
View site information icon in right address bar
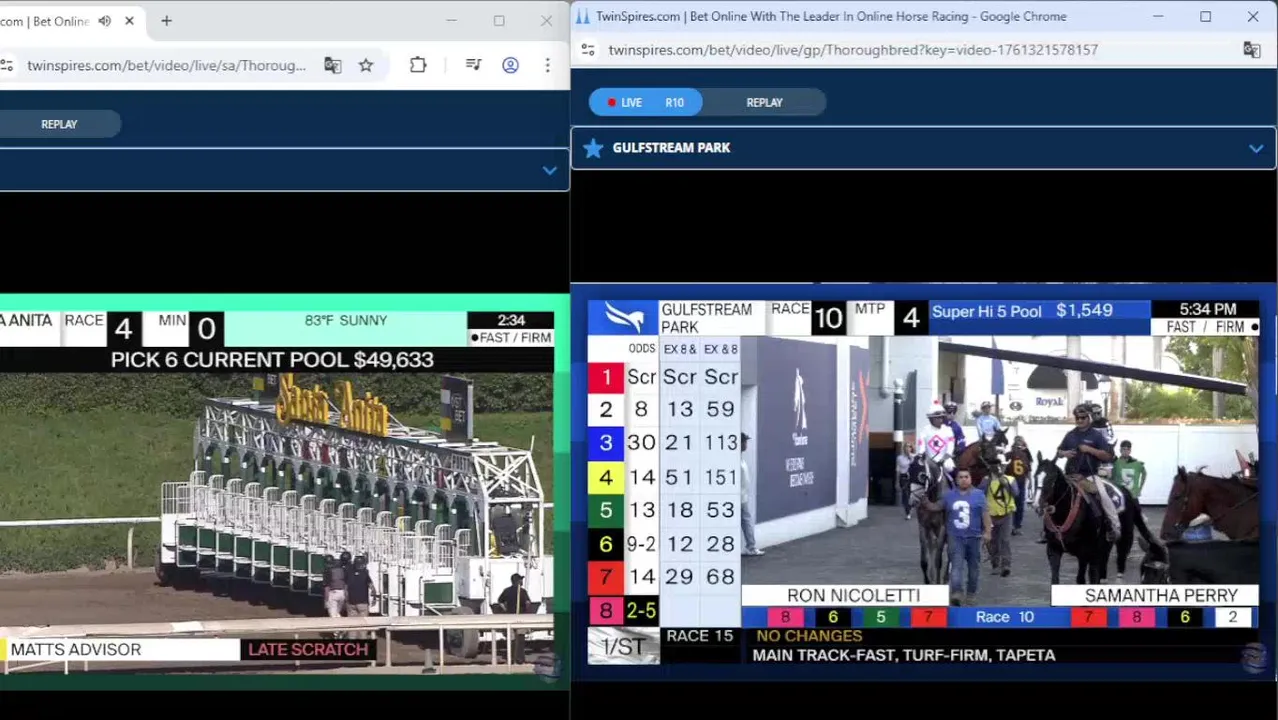tap(588, 50)
